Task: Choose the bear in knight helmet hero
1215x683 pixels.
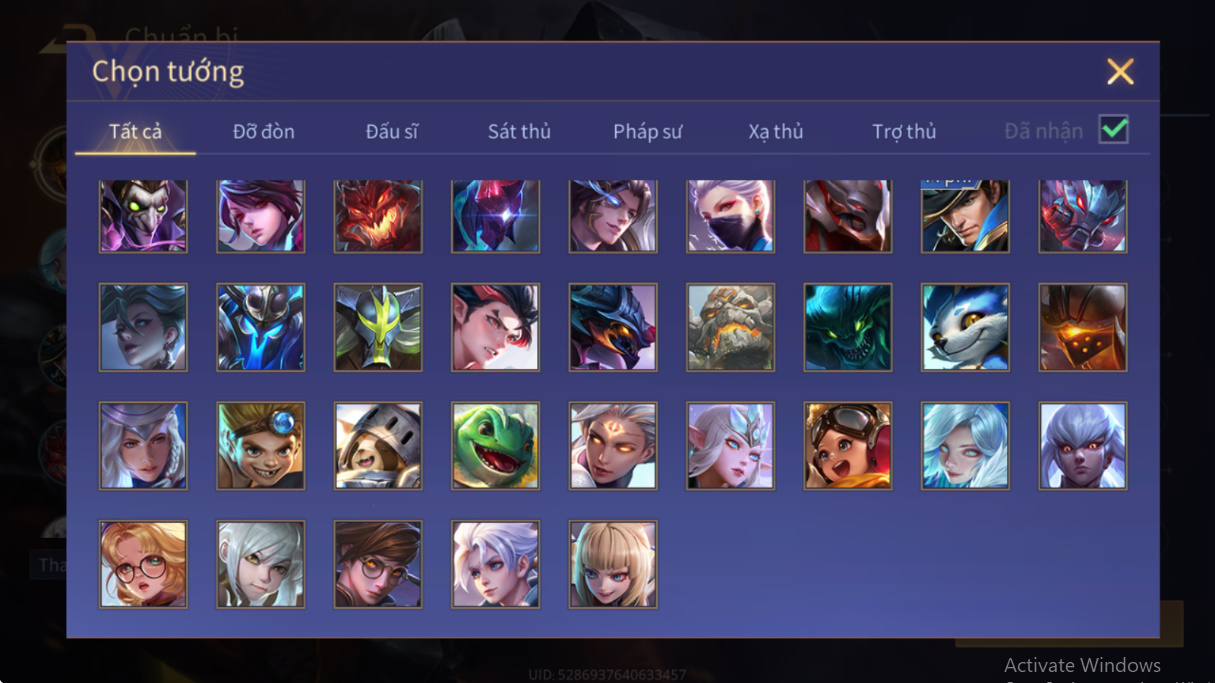Action: [x=378, y=446]
